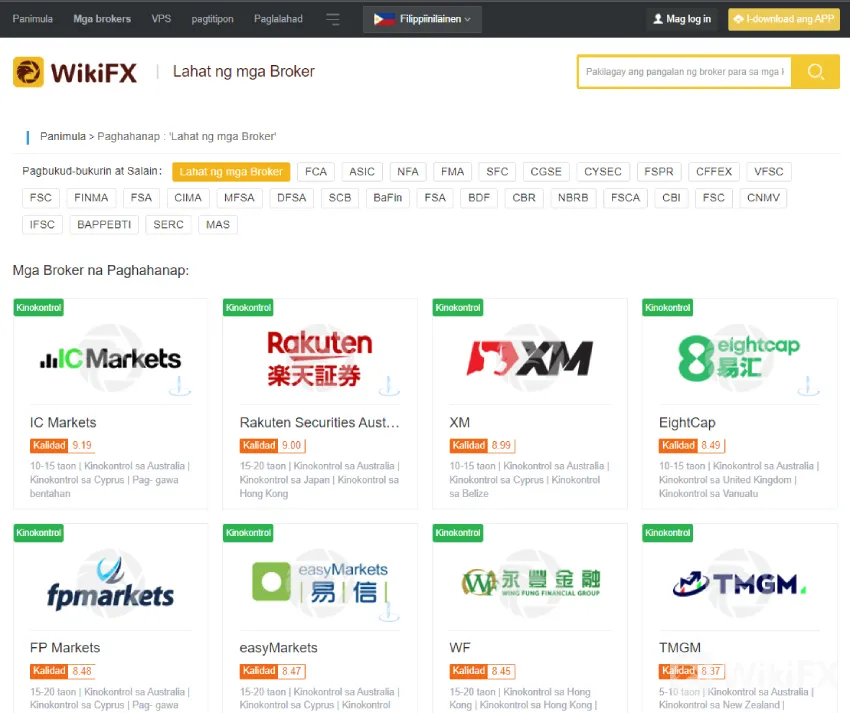Filter by SERC regulator
The width and height of the screenshot is (850, 713).
(168, 224)
